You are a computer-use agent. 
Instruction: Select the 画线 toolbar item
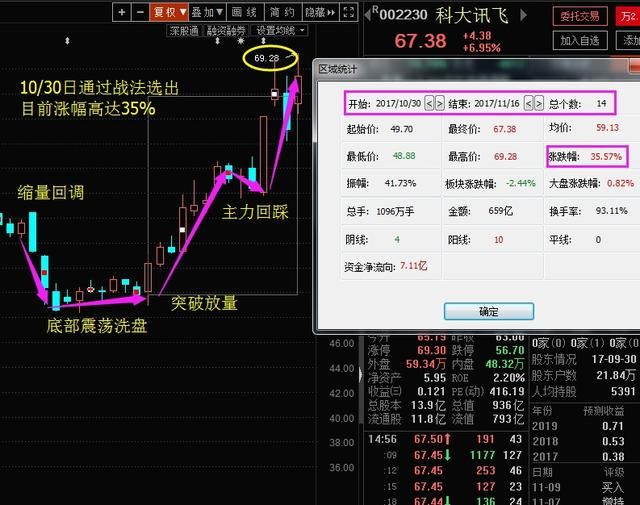245,12
